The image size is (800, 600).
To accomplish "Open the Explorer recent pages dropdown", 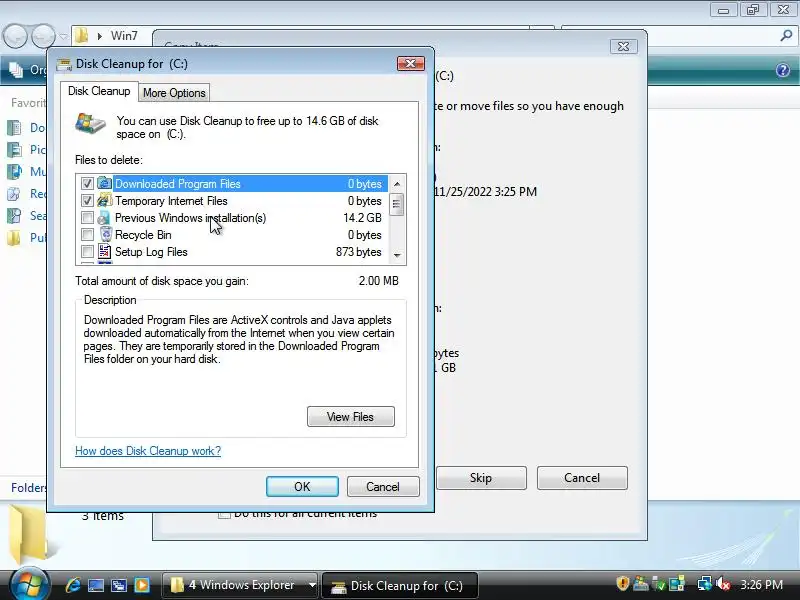I will [63, 36].
